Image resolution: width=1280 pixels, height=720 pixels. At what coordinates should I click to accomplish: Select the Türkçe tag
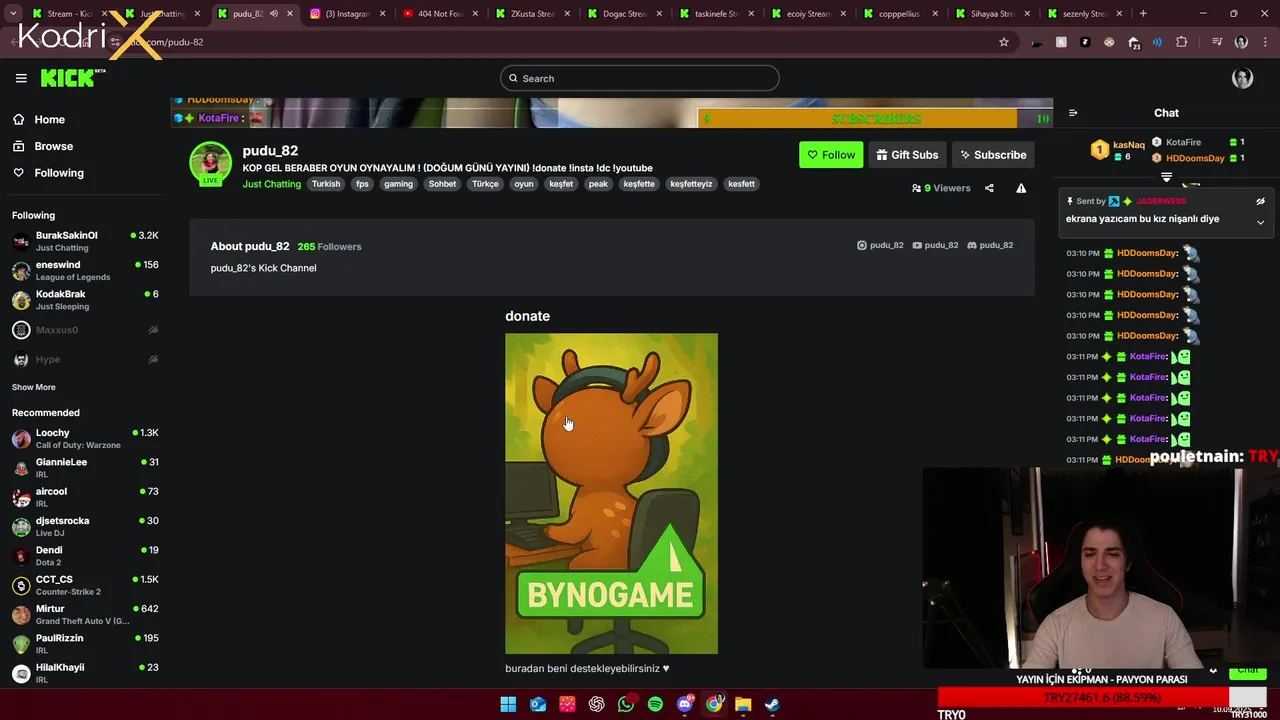coord(485,184)
